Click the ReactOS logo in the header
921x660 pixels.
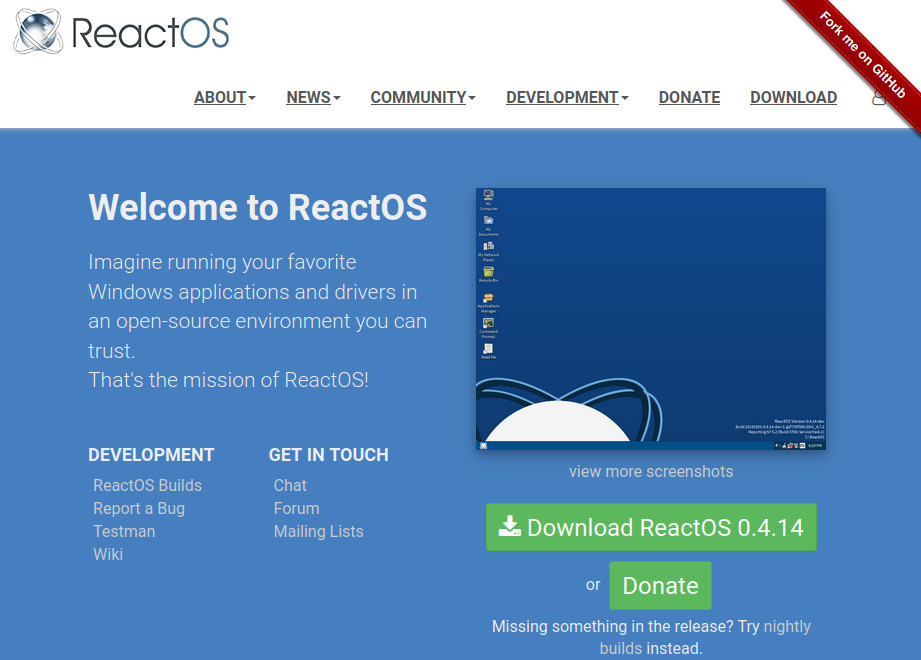tap(122, 32)
